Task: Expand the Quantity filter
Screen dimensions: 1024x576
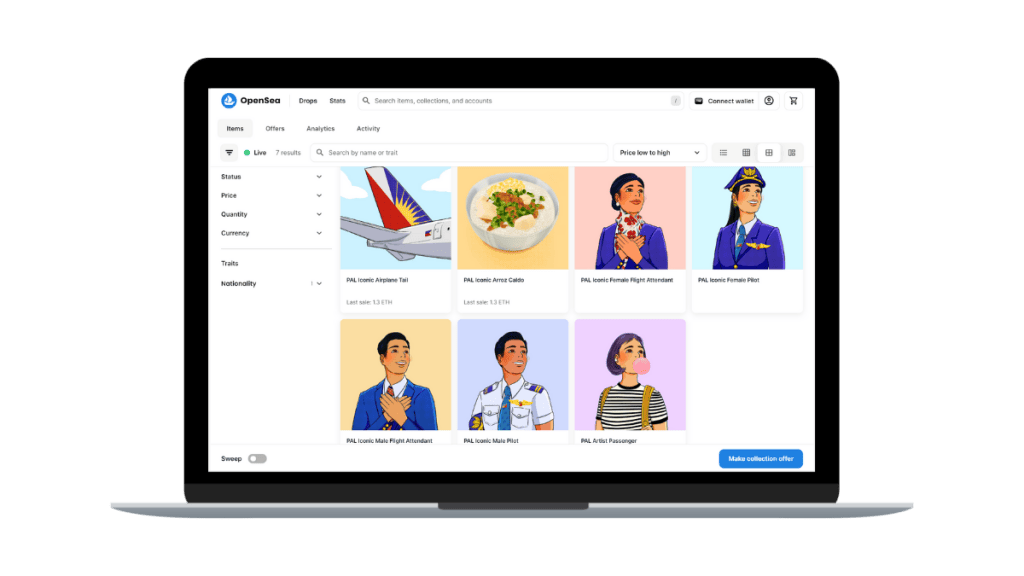Action: coord(271,214)
